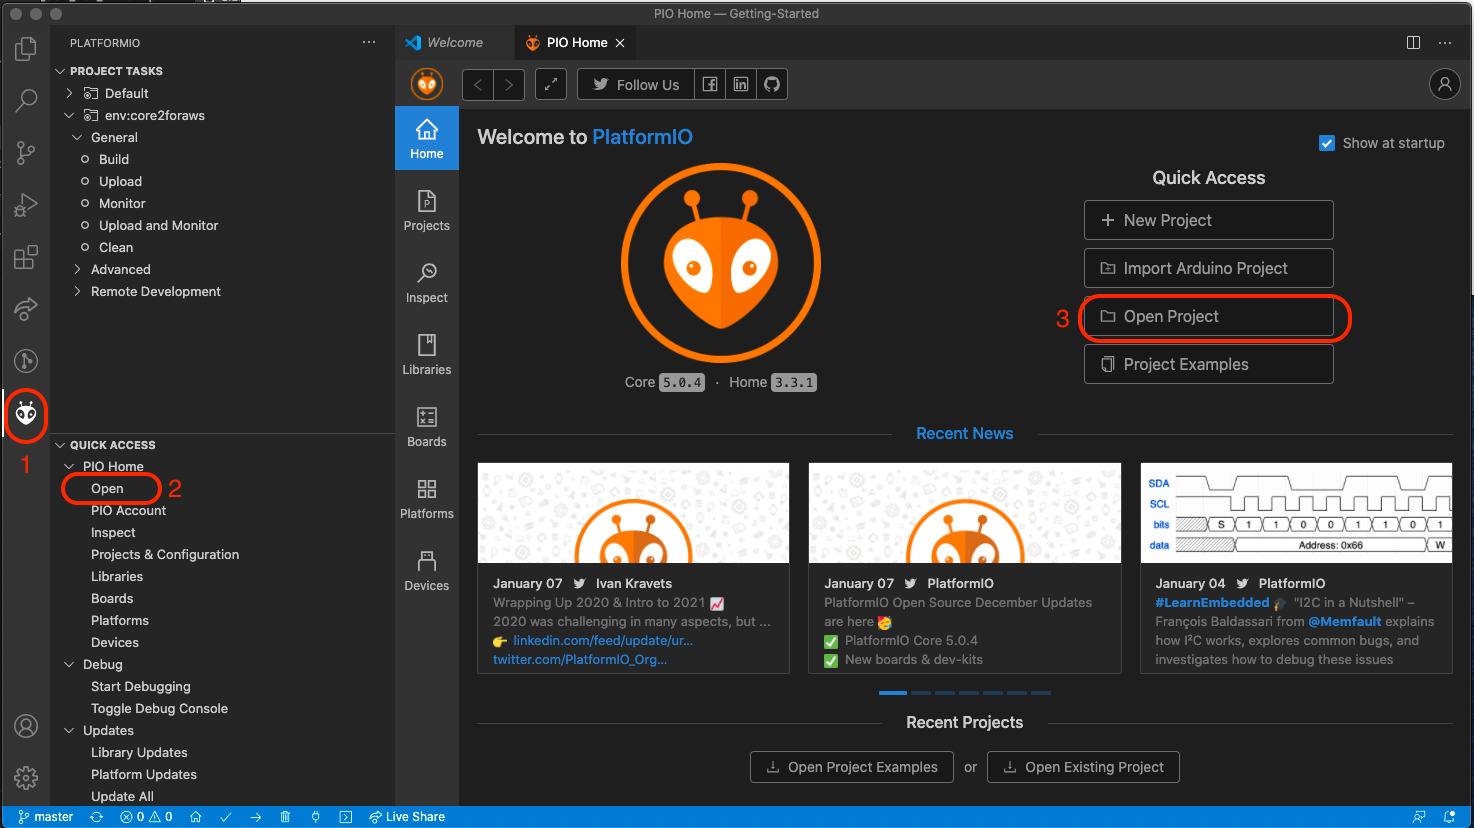
Task: Expand the Advanced task group
Action: (x=78, y=269)
